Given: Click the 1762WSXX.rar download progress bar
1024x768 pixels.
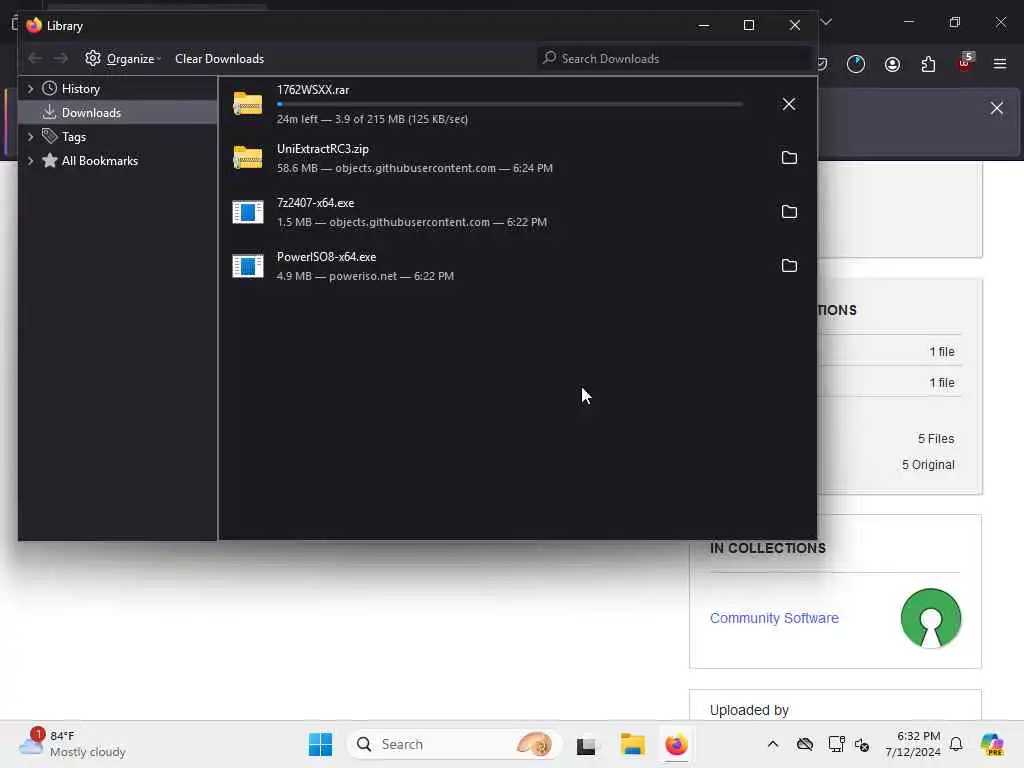Looking at the screenshot, I should click(509, 104).
